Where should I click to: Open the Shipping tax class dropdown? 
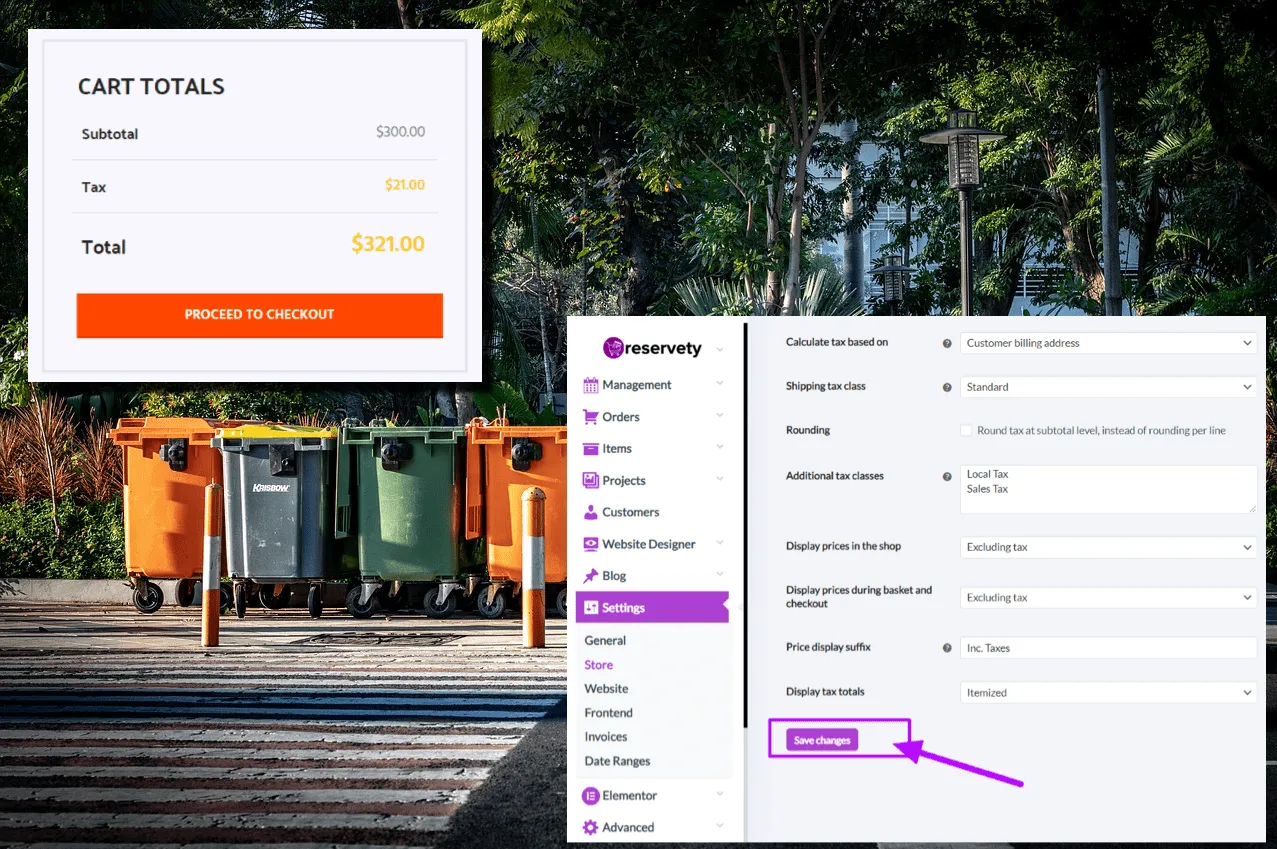click(1108, 386)
